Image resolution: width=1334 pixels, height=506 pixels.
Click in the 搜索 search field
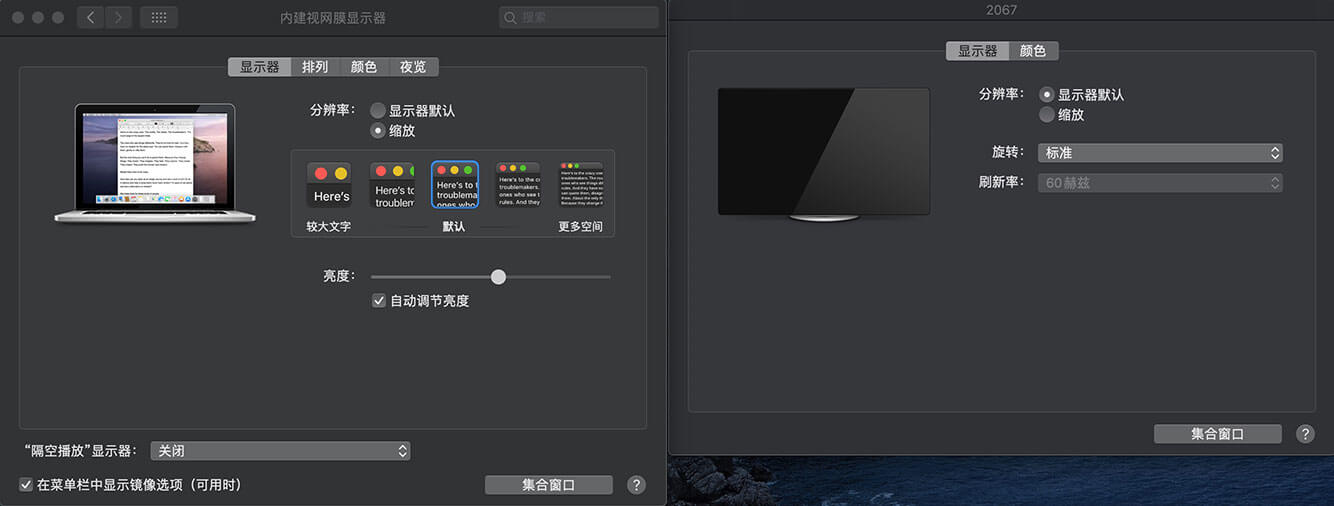[x=579, y=17]
